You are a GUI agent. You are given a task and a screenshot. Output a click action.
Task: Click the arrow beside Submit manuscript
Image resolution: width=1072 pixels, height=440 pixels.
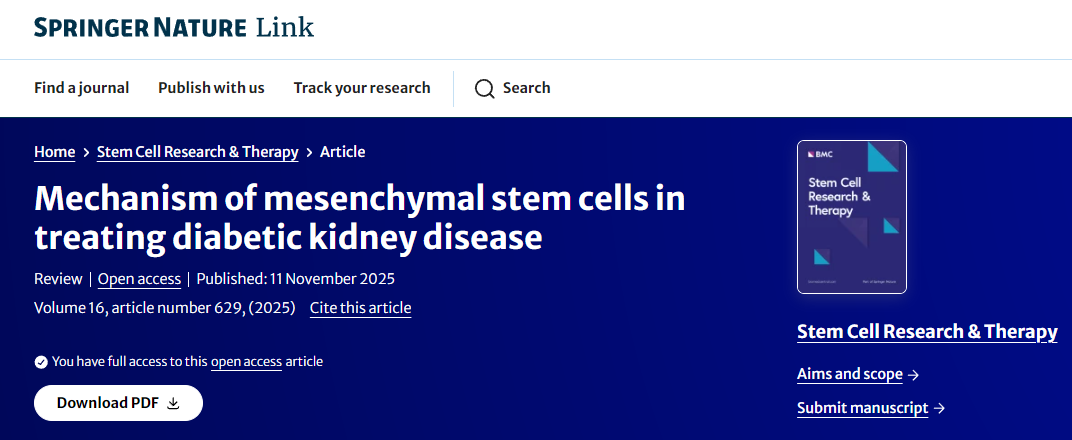[x=939, y=408]
